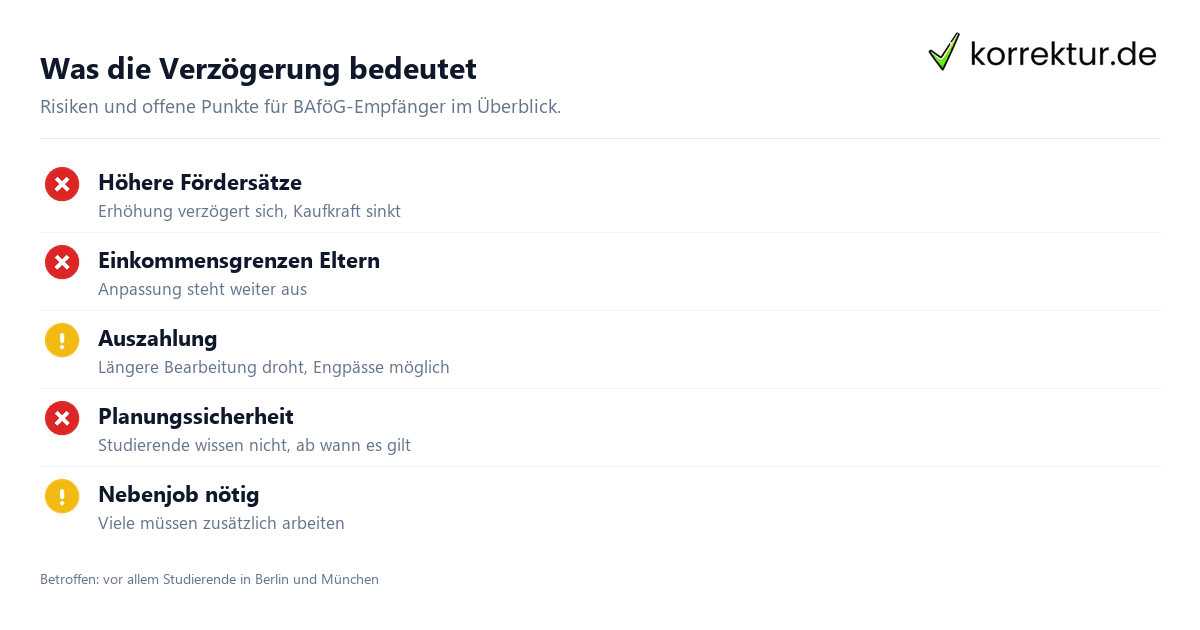This screenshot has height=630, width=1200.
Task: Click the footnote about Berlin und München
Action: tap(209, 579)
